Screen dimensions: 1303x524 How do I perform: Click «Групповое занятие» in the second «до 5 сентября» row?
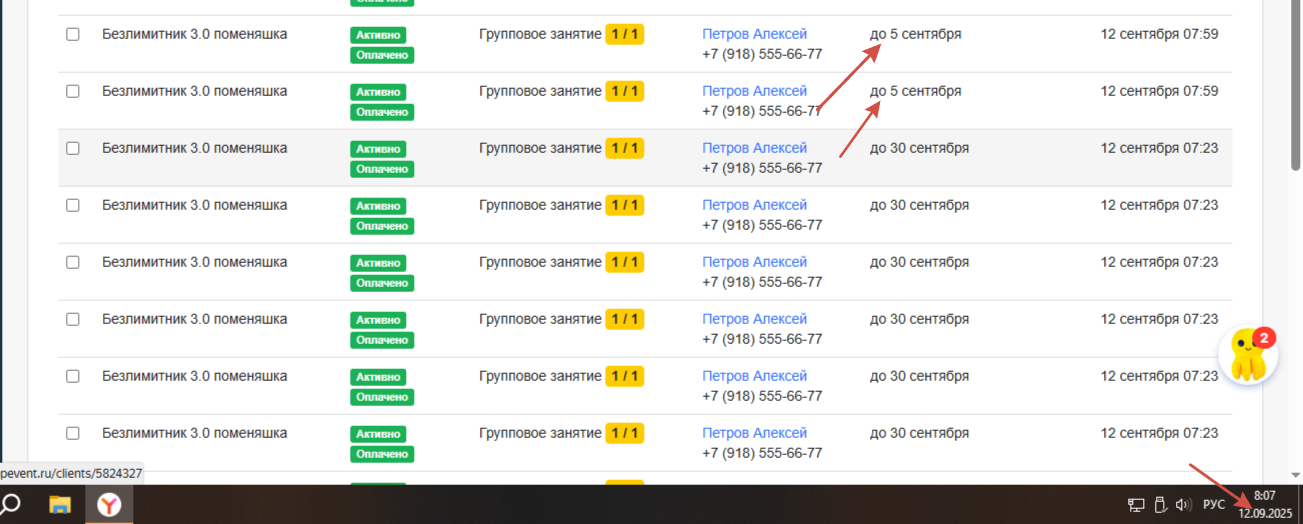[x=540, y=91]
